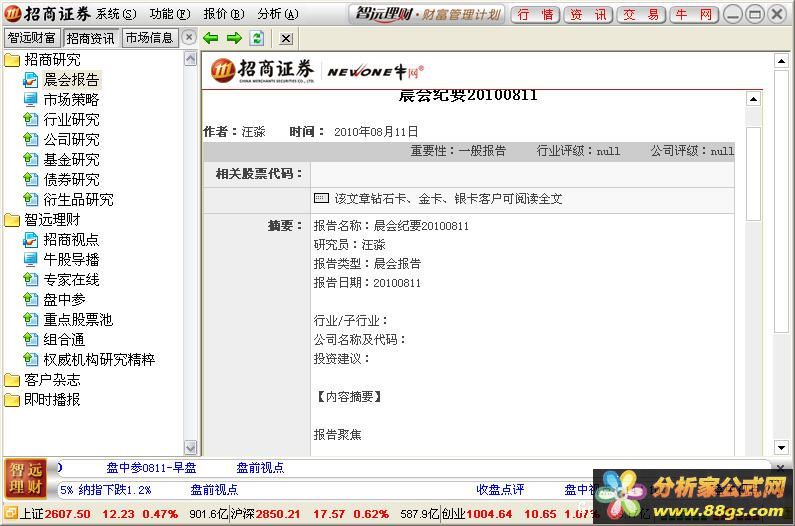Select 专家在线 in the tree
This screenshot has height=526, width=795.
(71, 279)
